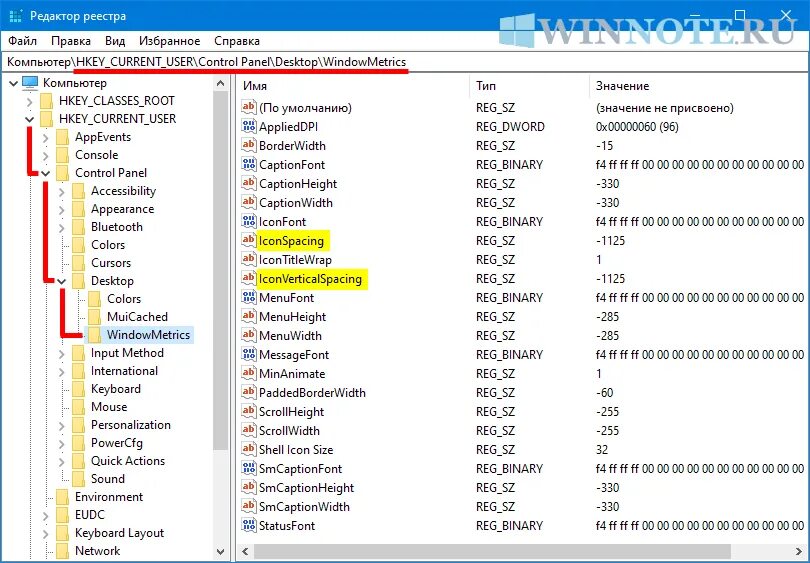
Task: Select the CaptionWidth value name
Action: click(x=295, y=203)
